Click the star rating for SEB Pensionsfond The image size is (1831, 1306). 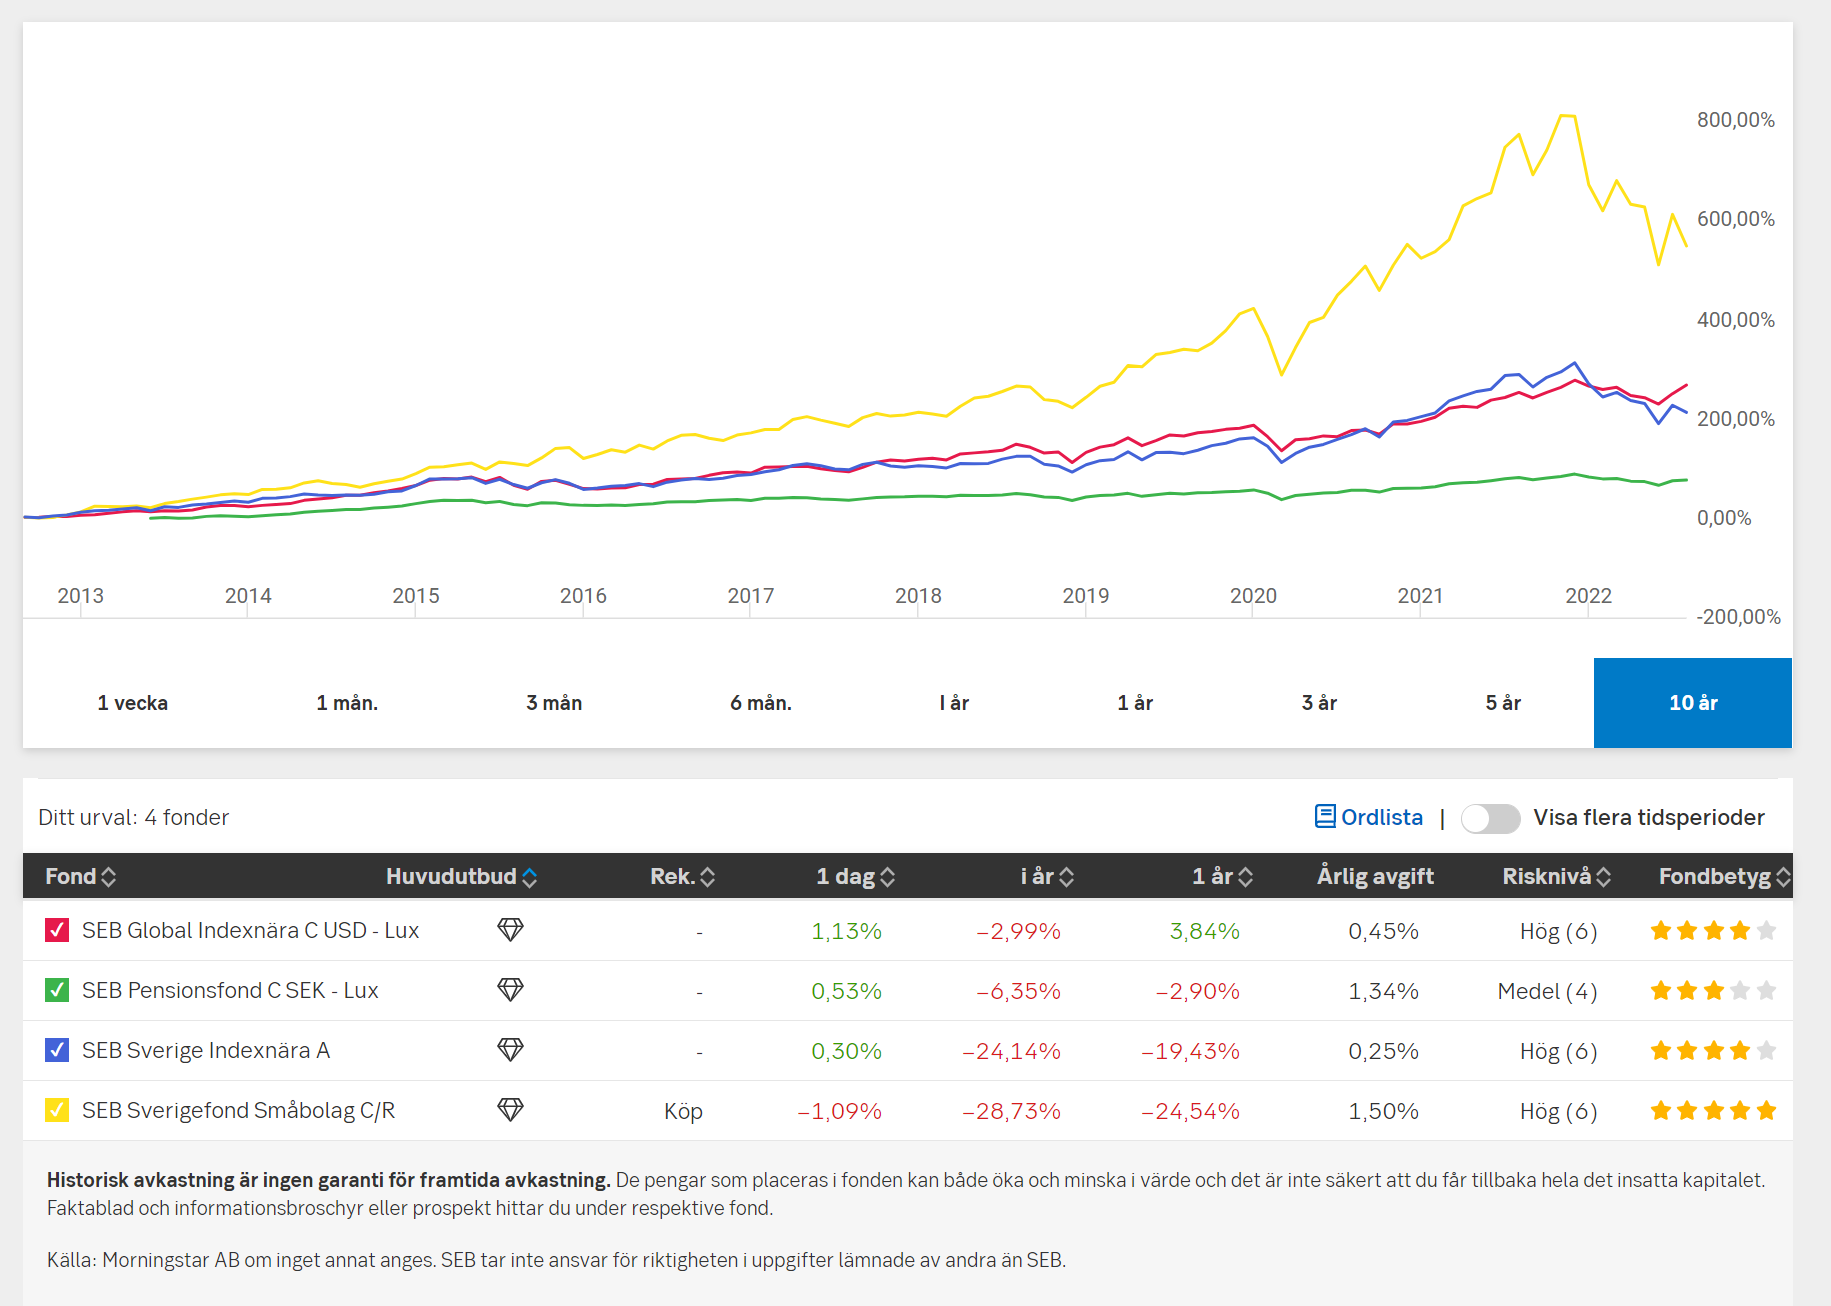[1713, 991]
